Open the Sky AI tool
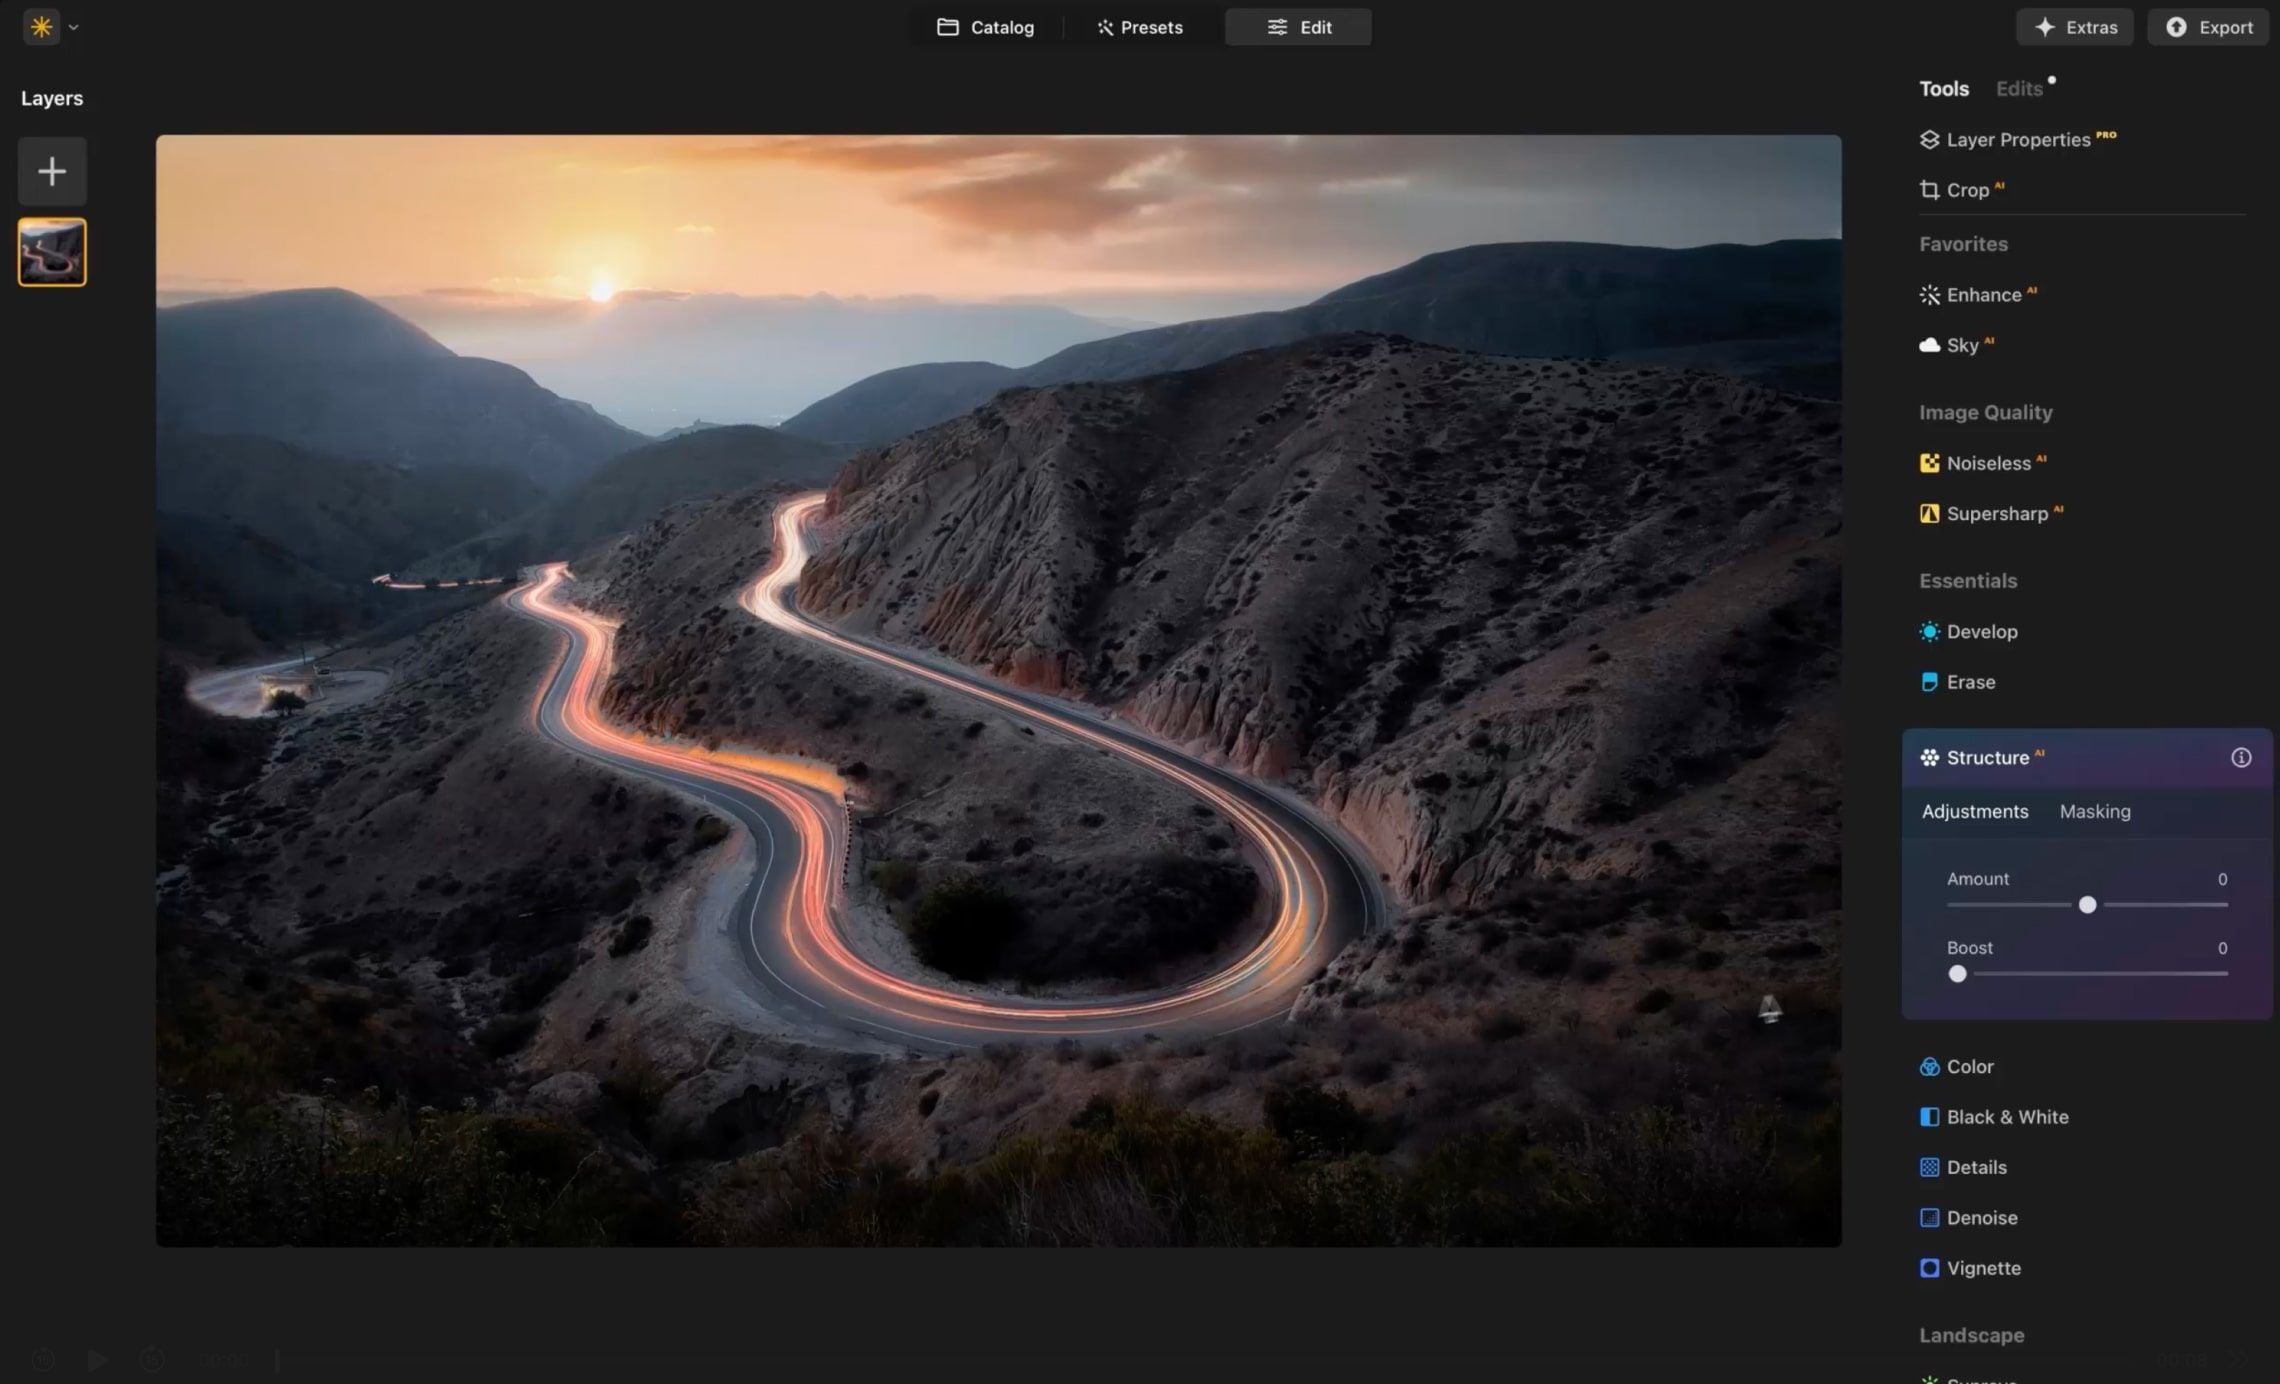The height and width of the screenshot is (1384, 2280). tap(1956, 345)
